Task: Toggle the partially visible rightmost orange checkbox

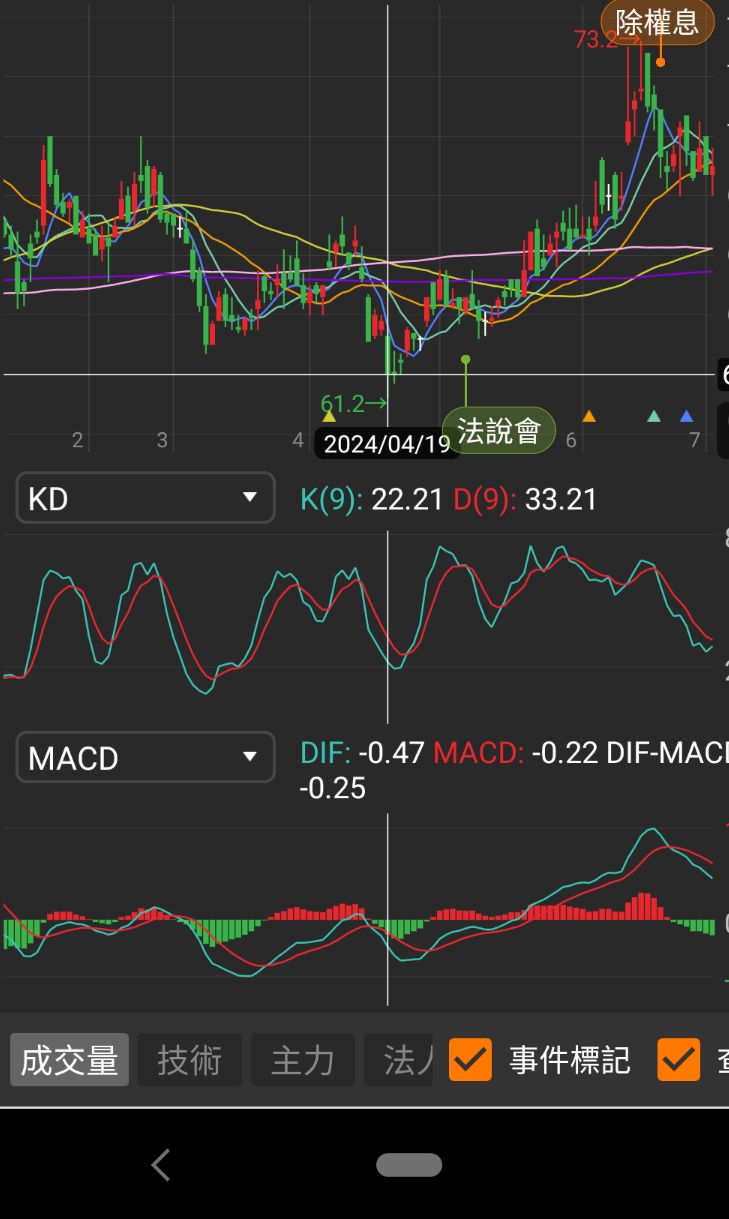Action: click(x=678, y=1060)
